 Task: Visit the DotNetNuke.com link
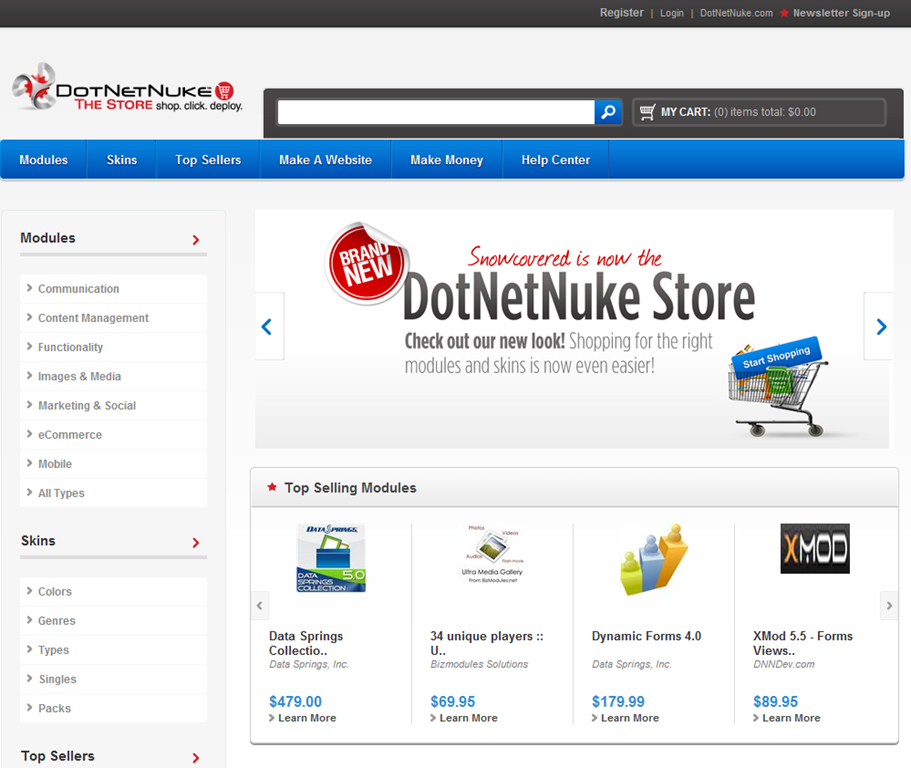pos(736,13)
